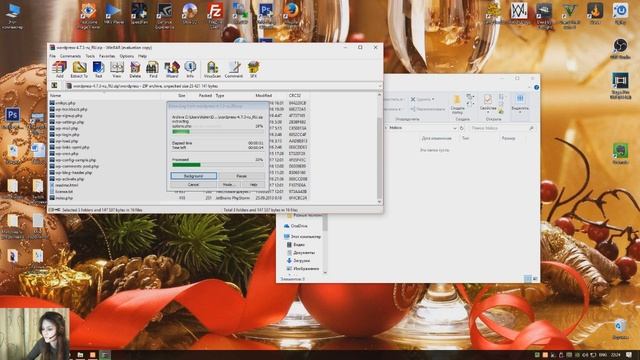Click the Pause button in extraction dialog
This screenshot has width=640, height=360.
pyautogui.click(x=242, y=176)
